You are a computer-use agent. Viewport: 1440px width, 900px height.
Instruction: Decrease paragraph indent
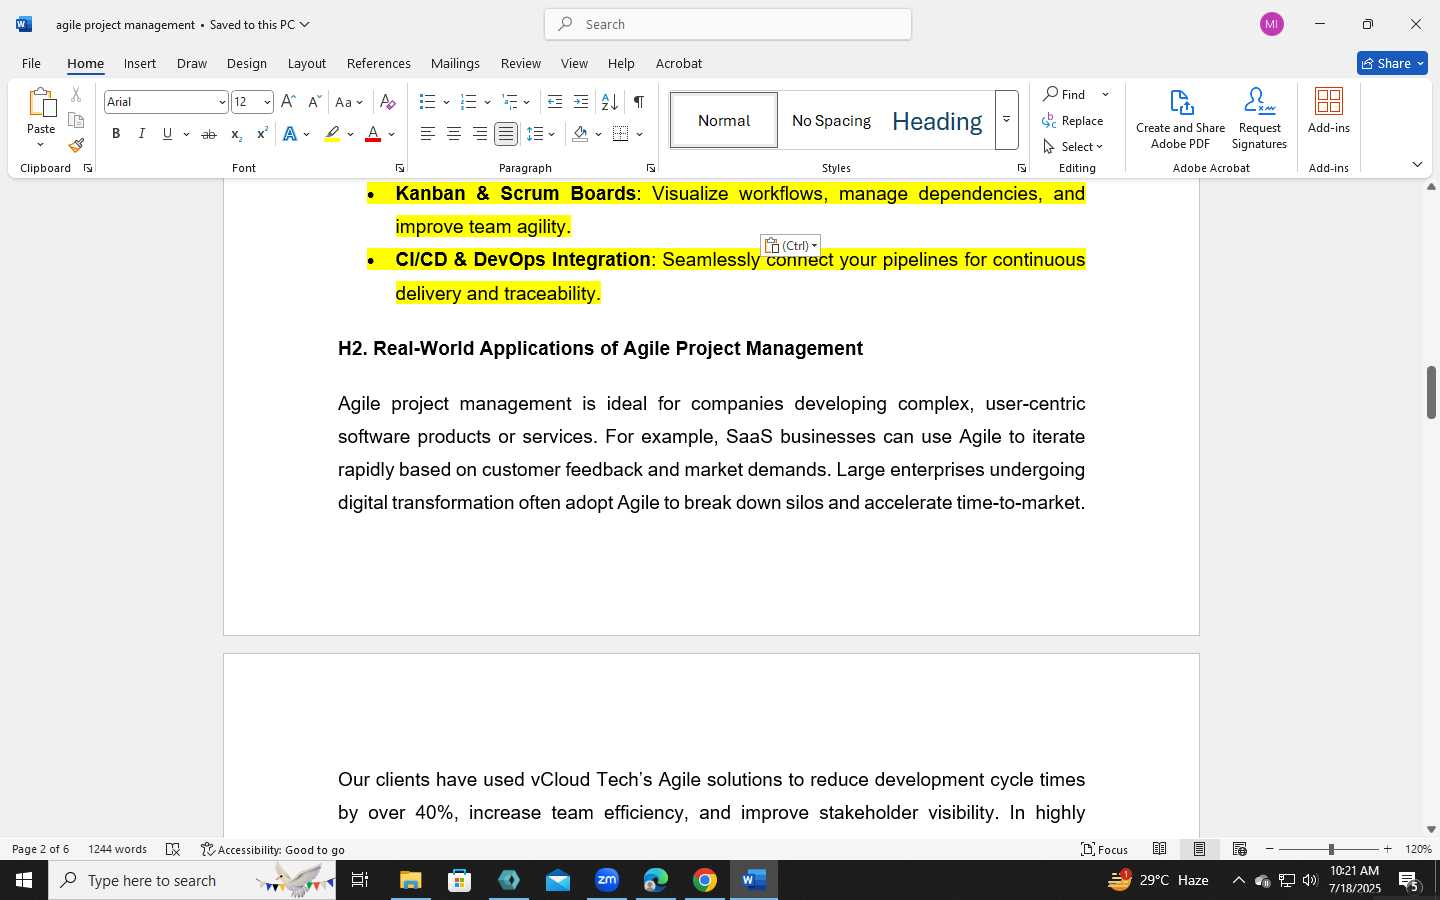[x=555, y=102]
